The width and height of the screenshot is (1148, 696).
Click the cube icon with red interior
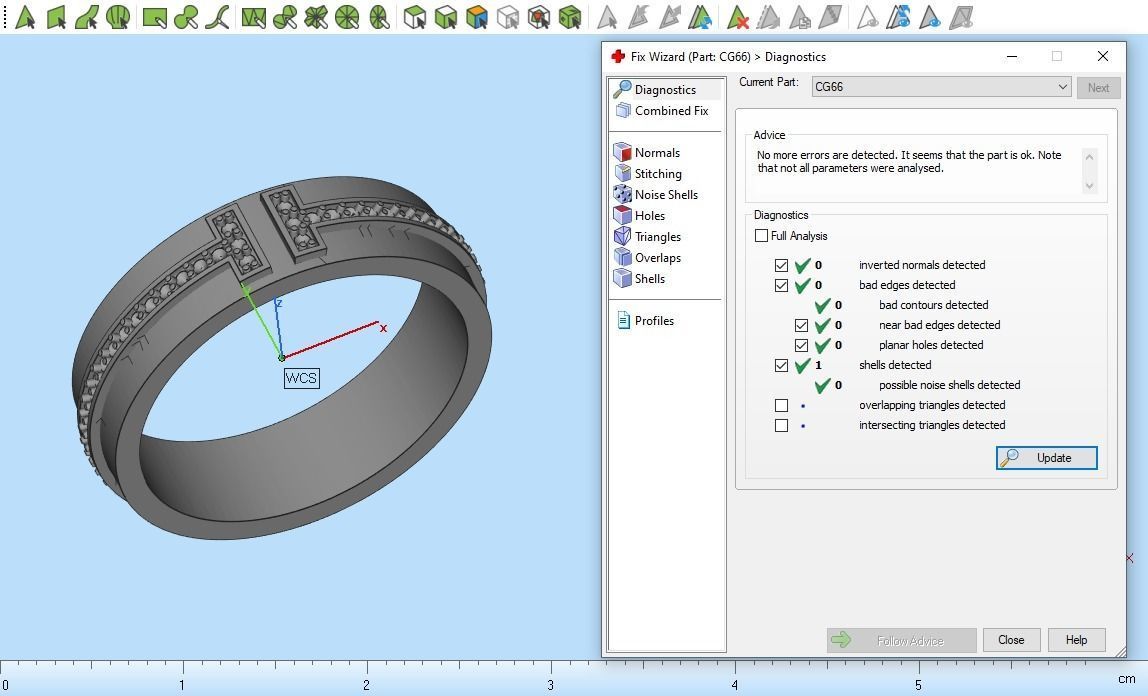click(x=539, y=17)
